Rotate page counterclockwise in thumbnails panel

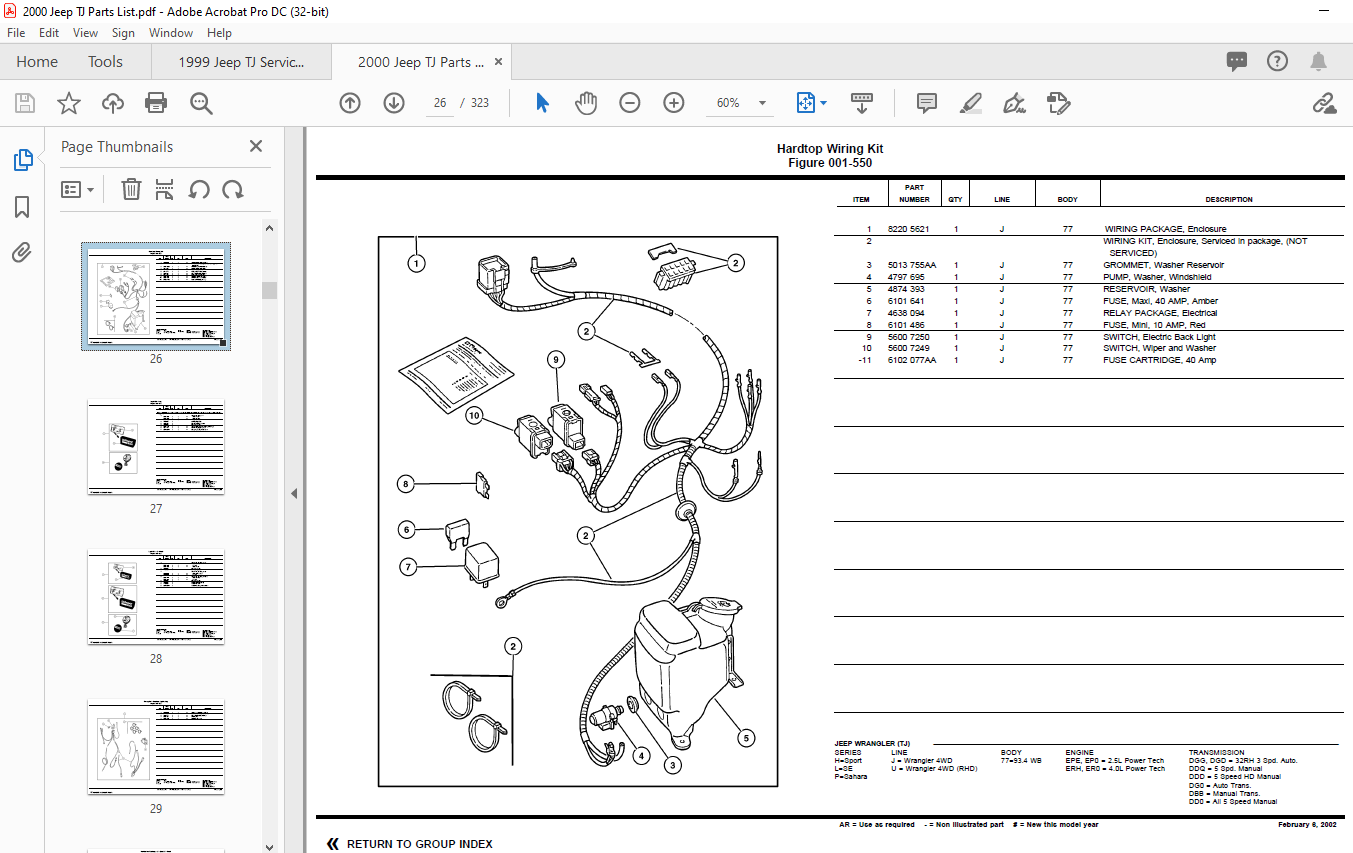(199, 189)
